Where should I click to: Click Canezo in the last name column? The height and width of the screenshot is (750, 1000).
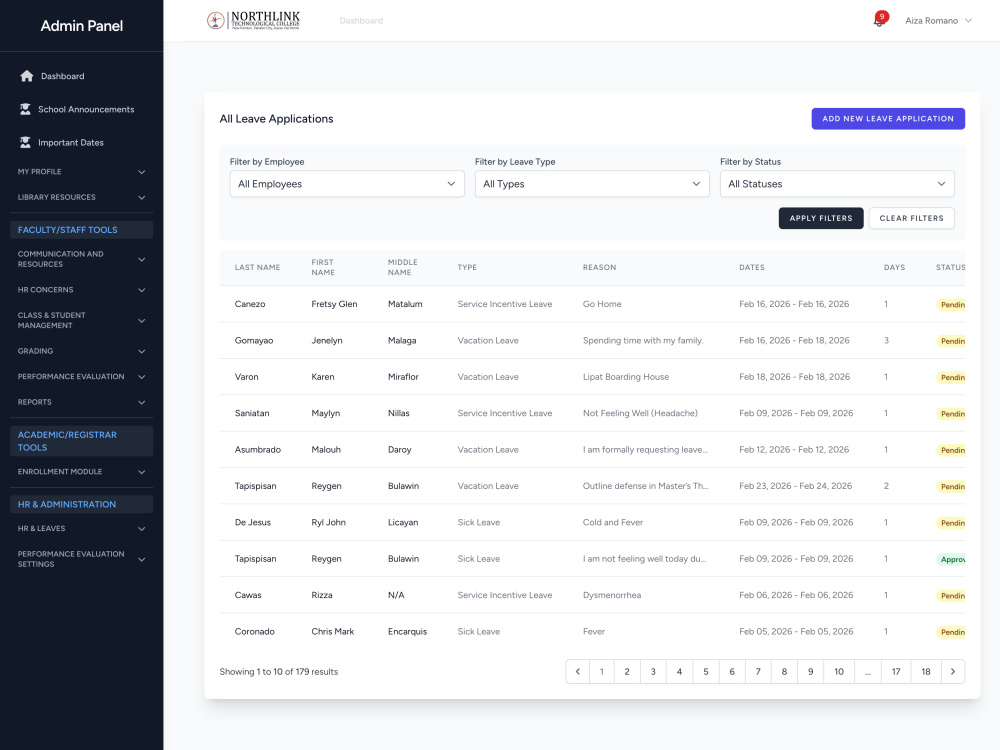click(249, 304)
